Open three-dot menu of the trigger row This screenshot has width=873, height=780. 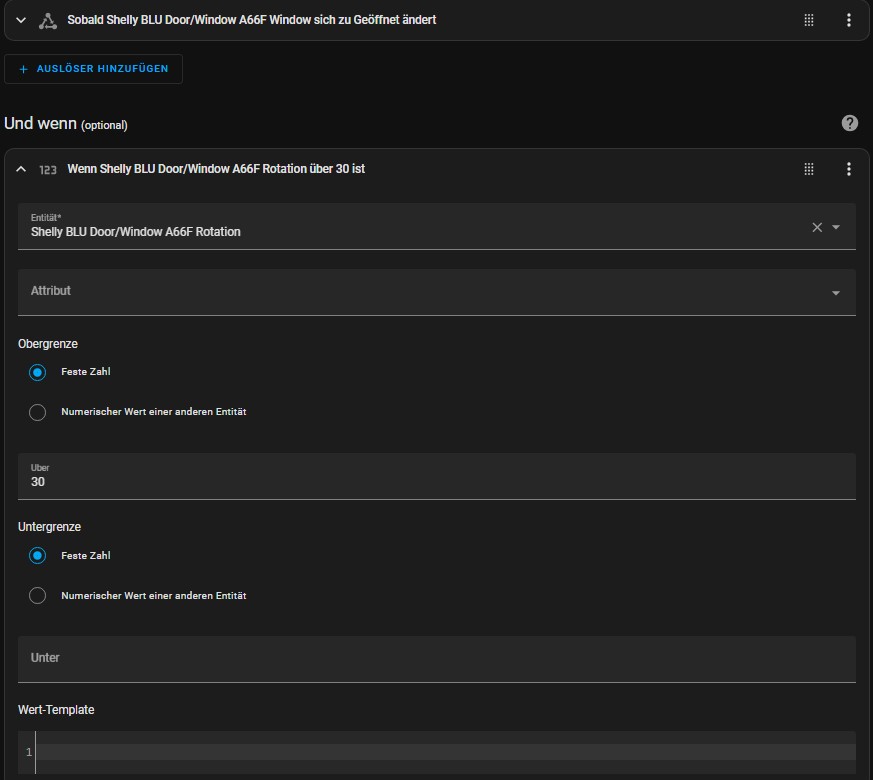[849, 20]
